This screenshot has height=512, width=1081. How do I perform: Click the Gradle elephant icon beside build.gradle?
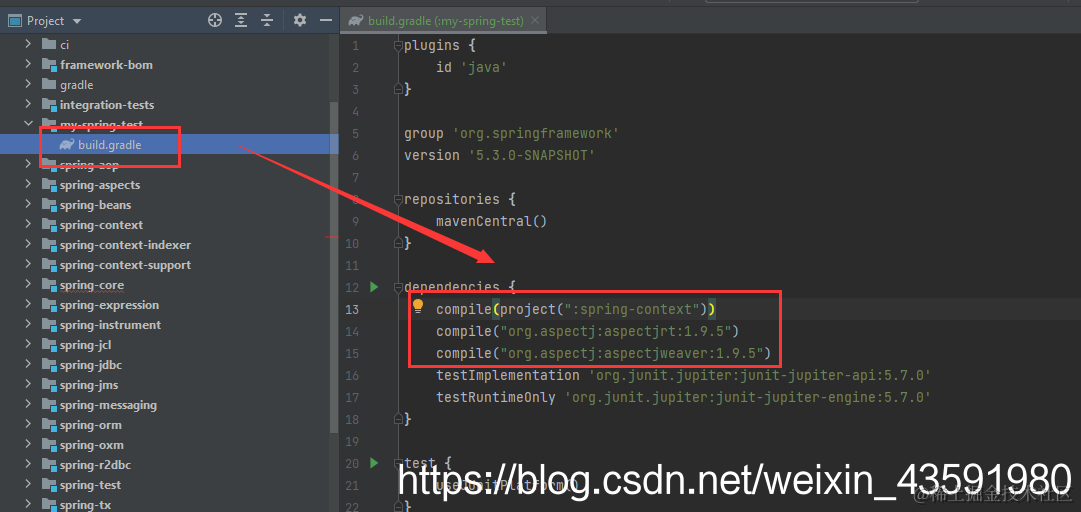[67, 145]
